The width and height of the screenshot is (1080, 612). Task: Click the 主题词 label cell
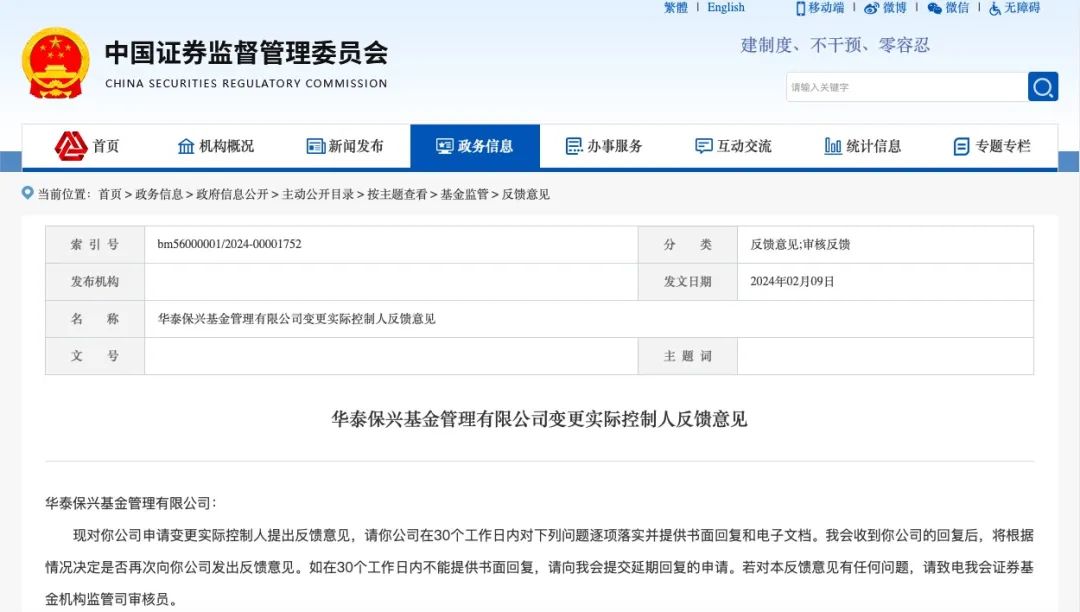[x=687, y=356]
